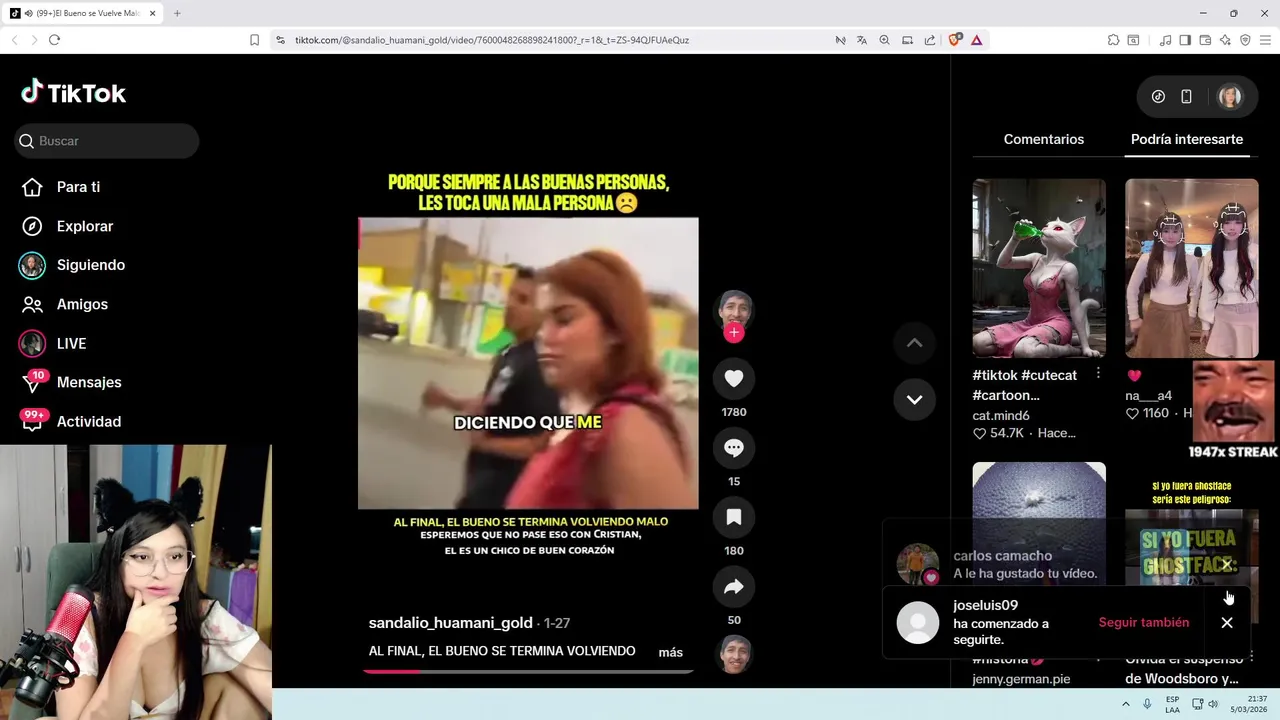Open sandalio_huamani_gold profile name
The height and width of the screenshot is (720, 1280).
tap(450, 623)
